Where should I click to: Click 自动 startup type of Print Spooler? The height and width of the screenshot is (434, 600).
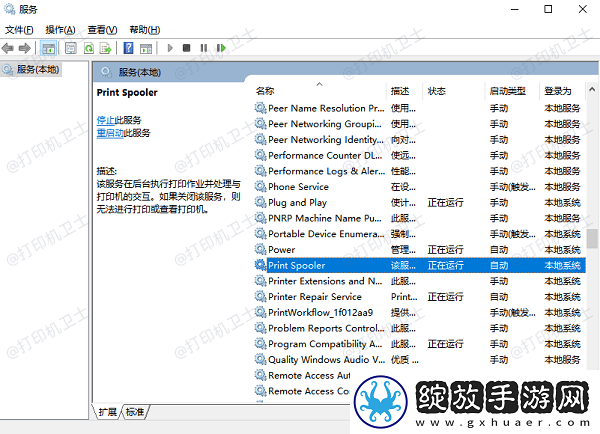click(x=499, y=265)
